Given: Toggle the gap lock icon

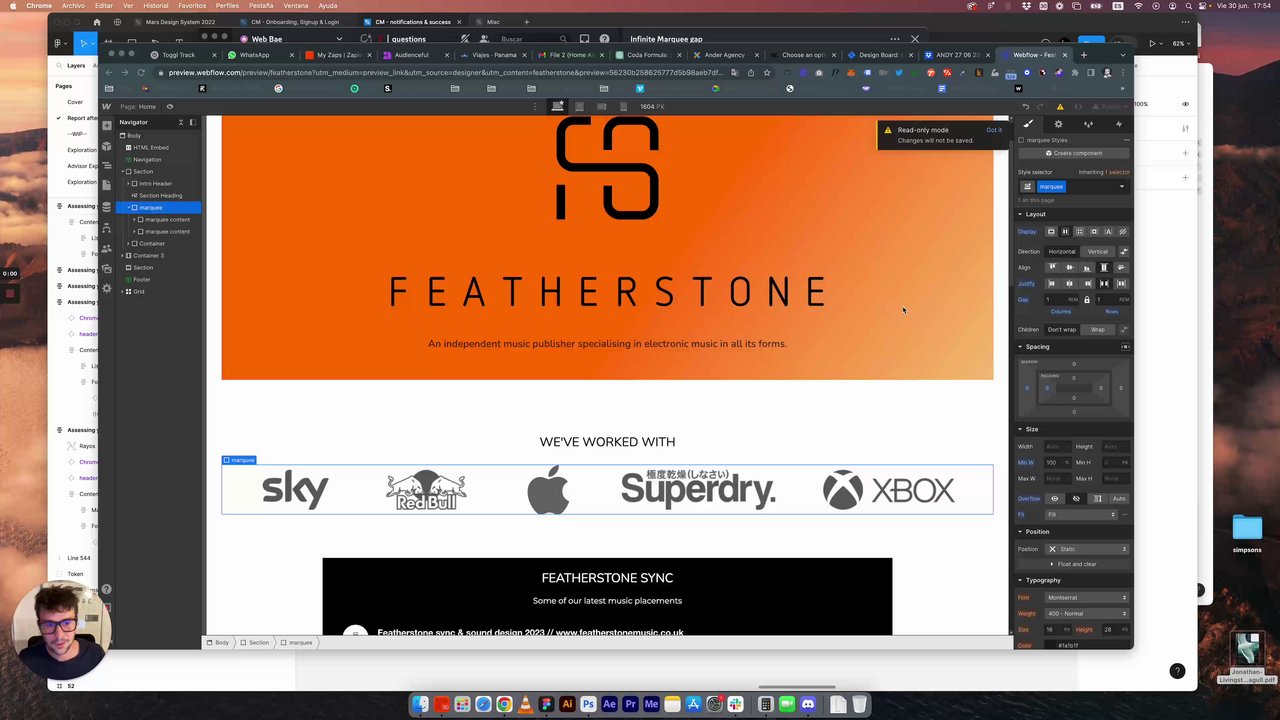Looking at the screenshot, I should coord(1087,299).
